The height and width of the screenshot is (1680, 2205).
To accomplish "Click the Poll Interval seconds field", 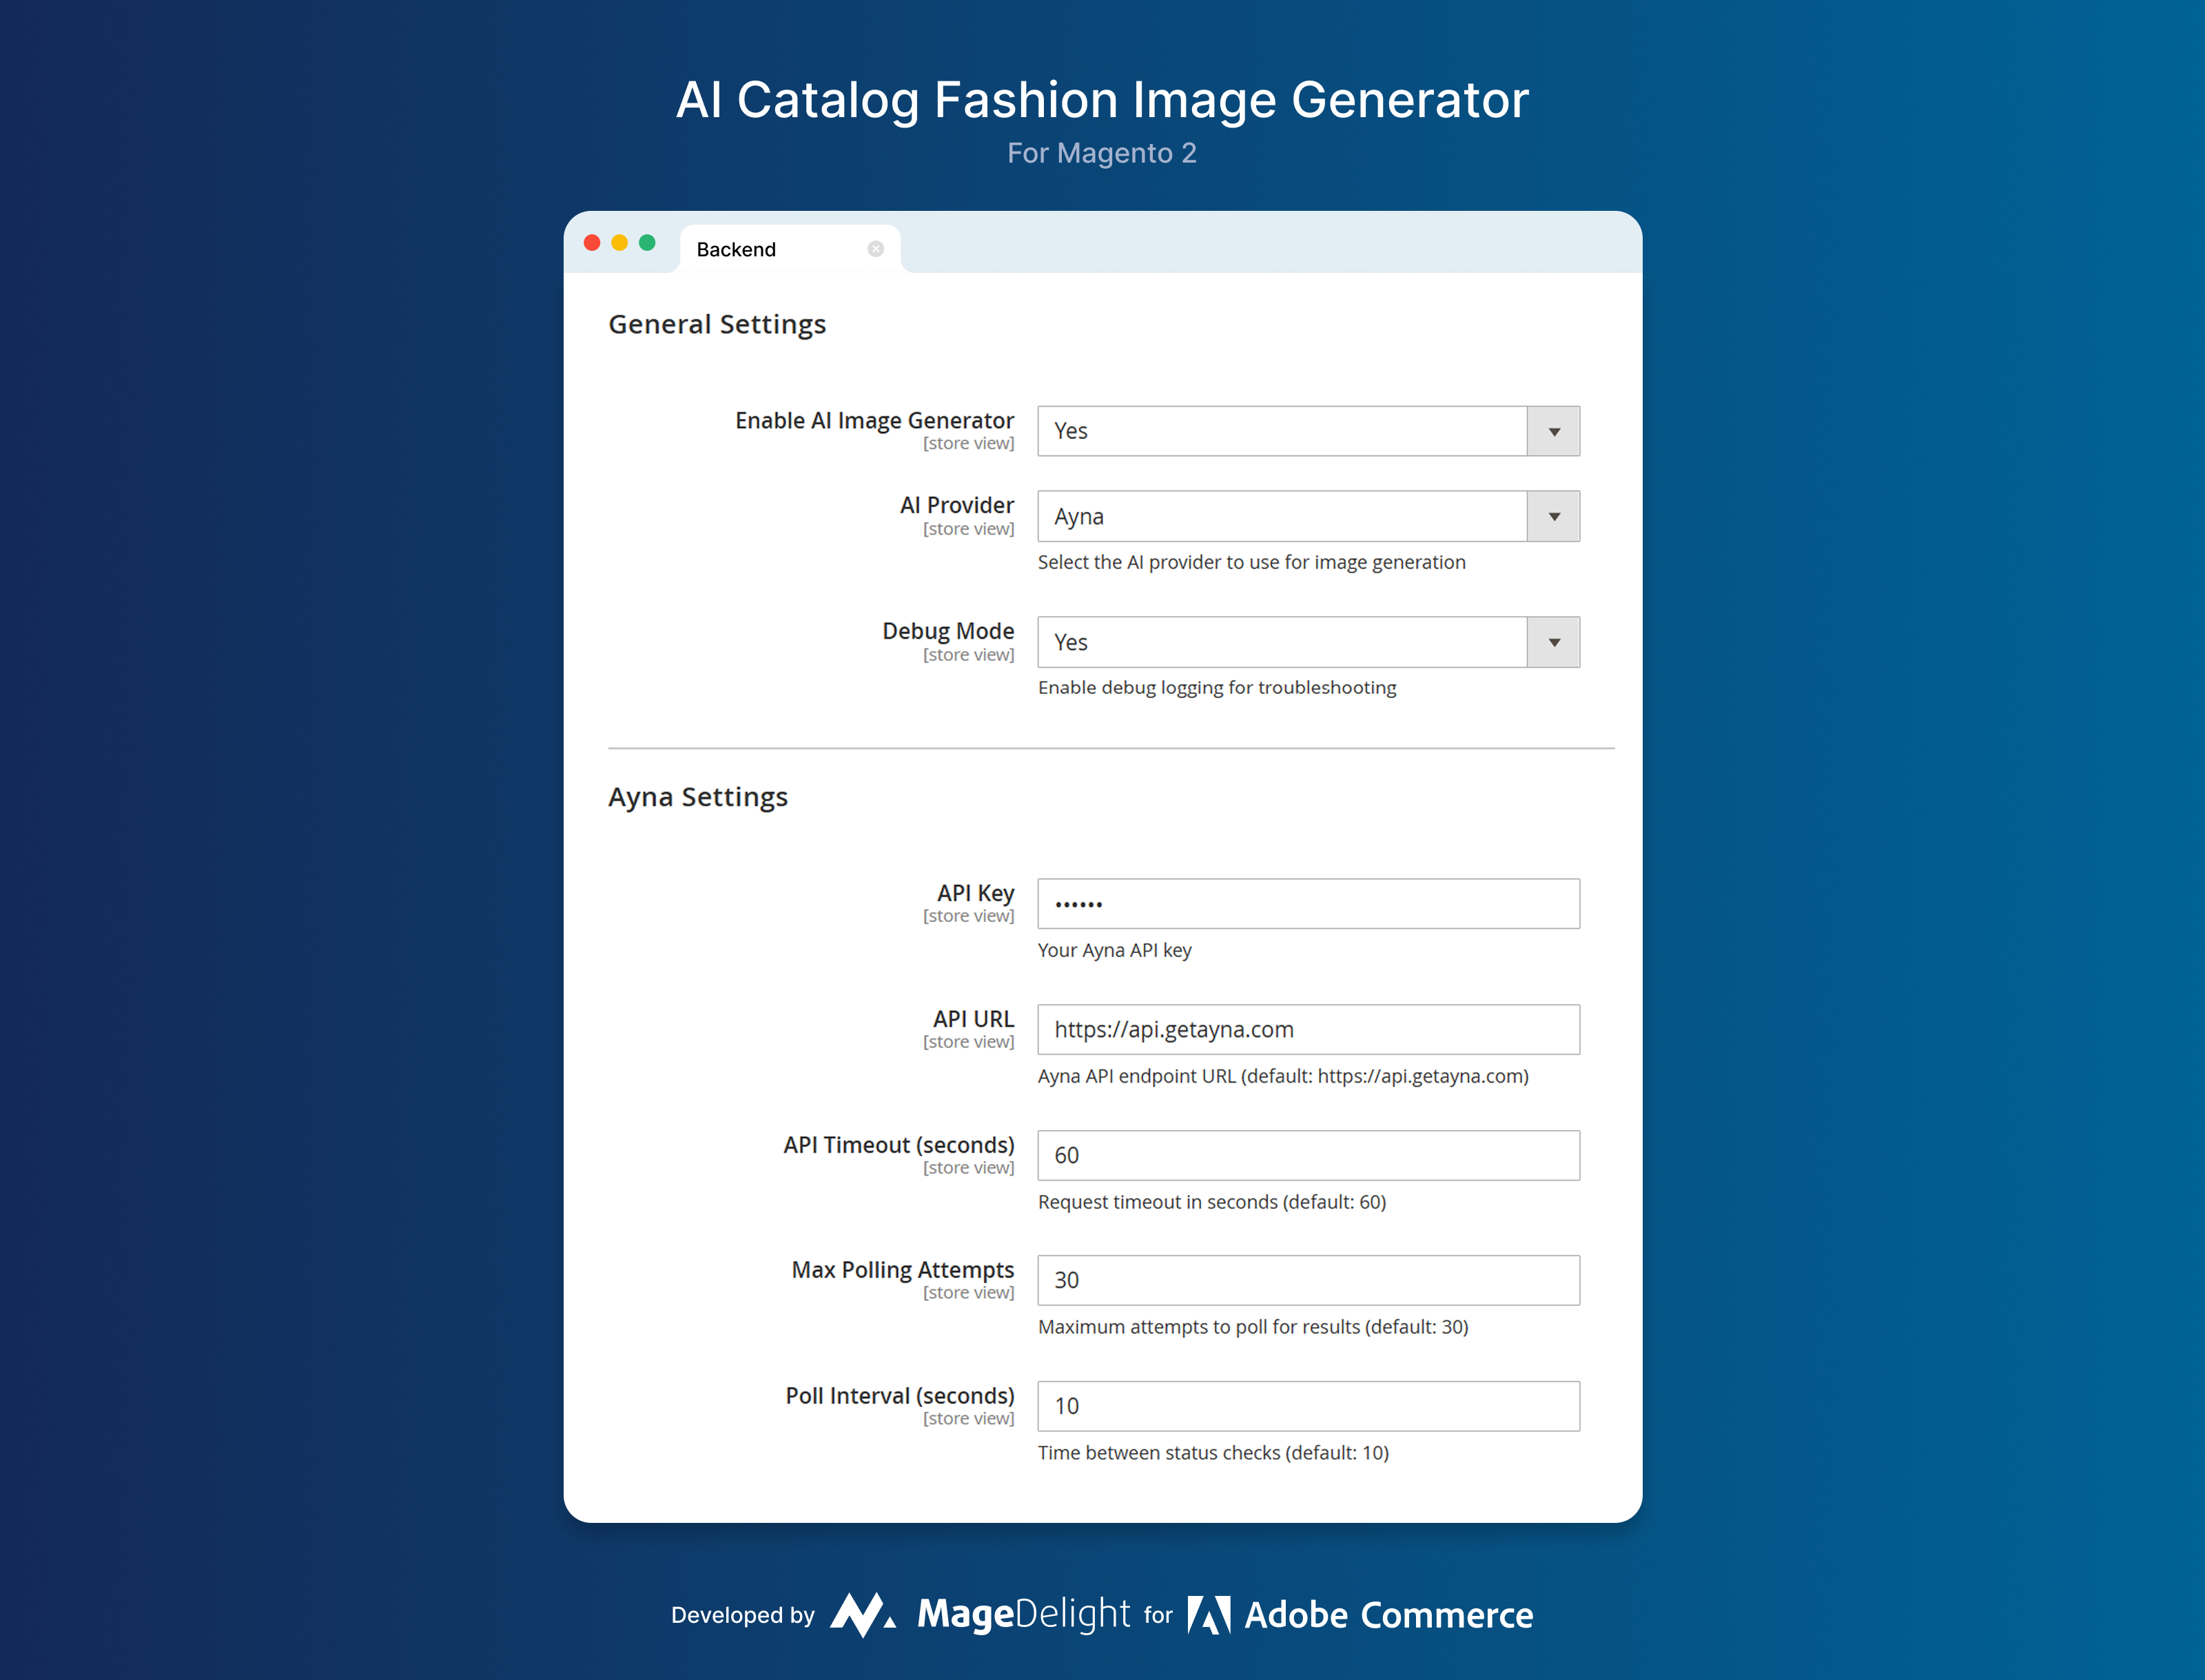I will [x=1309, y=1407].
